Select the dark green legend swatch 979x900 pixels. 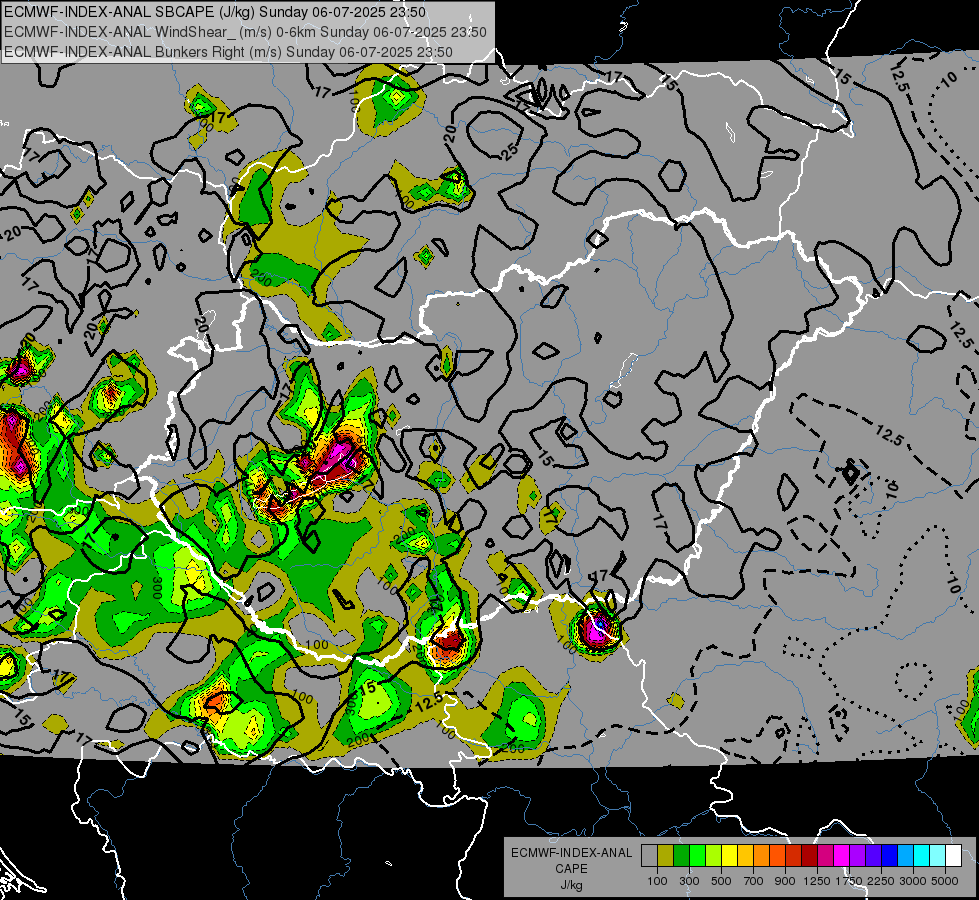(681, 855)
